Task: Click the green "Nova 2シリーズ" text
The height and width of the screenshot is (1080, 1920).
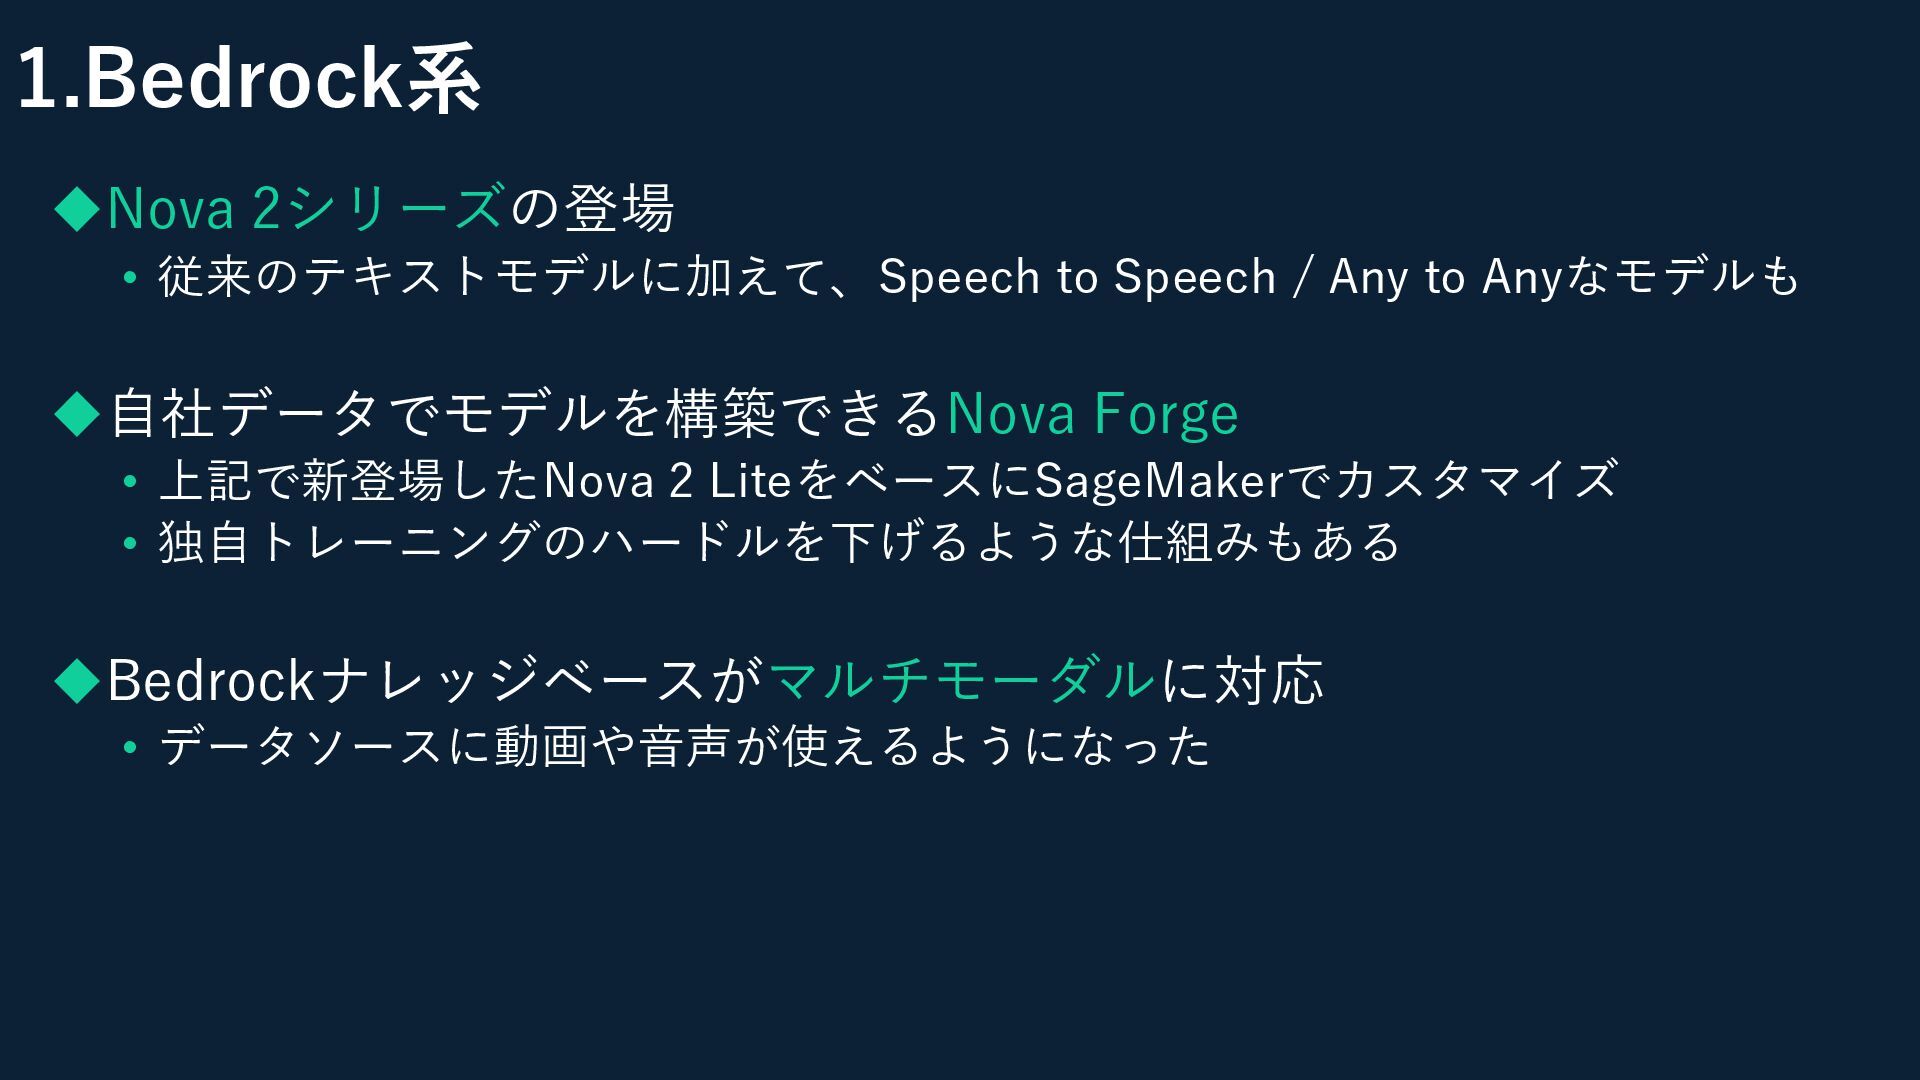Action: 305,208
